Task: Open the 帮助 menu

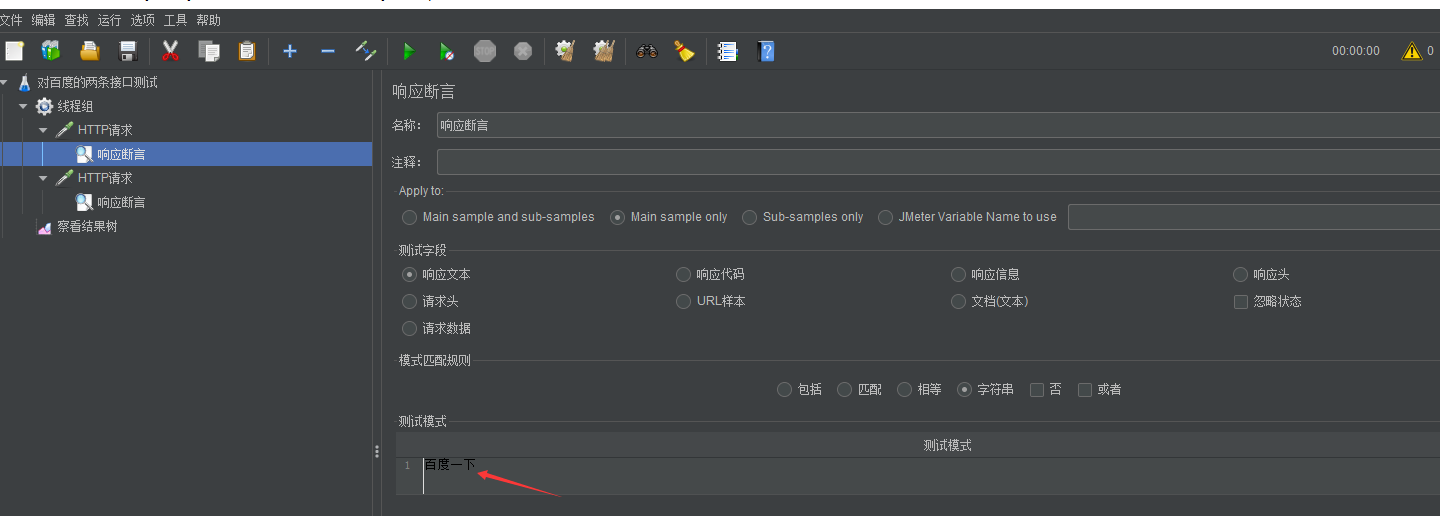Action: pyautogui.click(x=209, y=20)
